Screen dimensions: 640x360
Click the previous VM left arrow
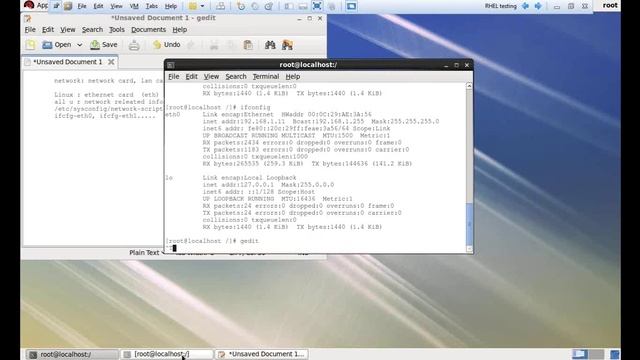(x=525, y=6)
